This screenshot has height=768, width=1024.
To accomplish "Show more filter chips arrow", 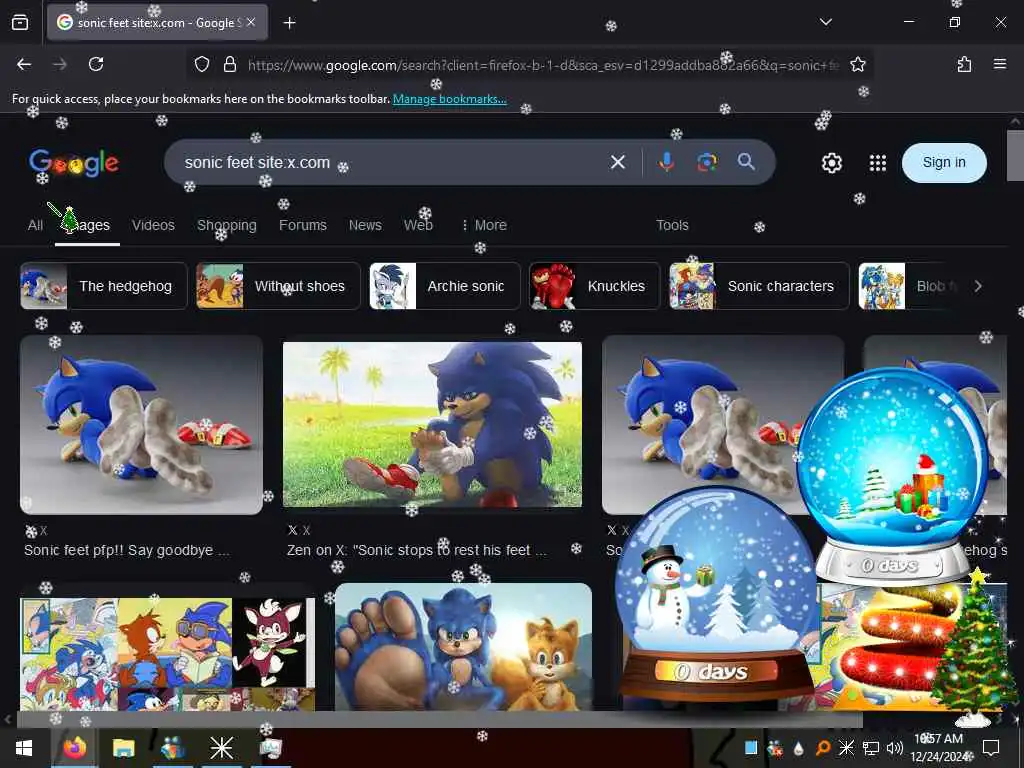I will 978,286.
